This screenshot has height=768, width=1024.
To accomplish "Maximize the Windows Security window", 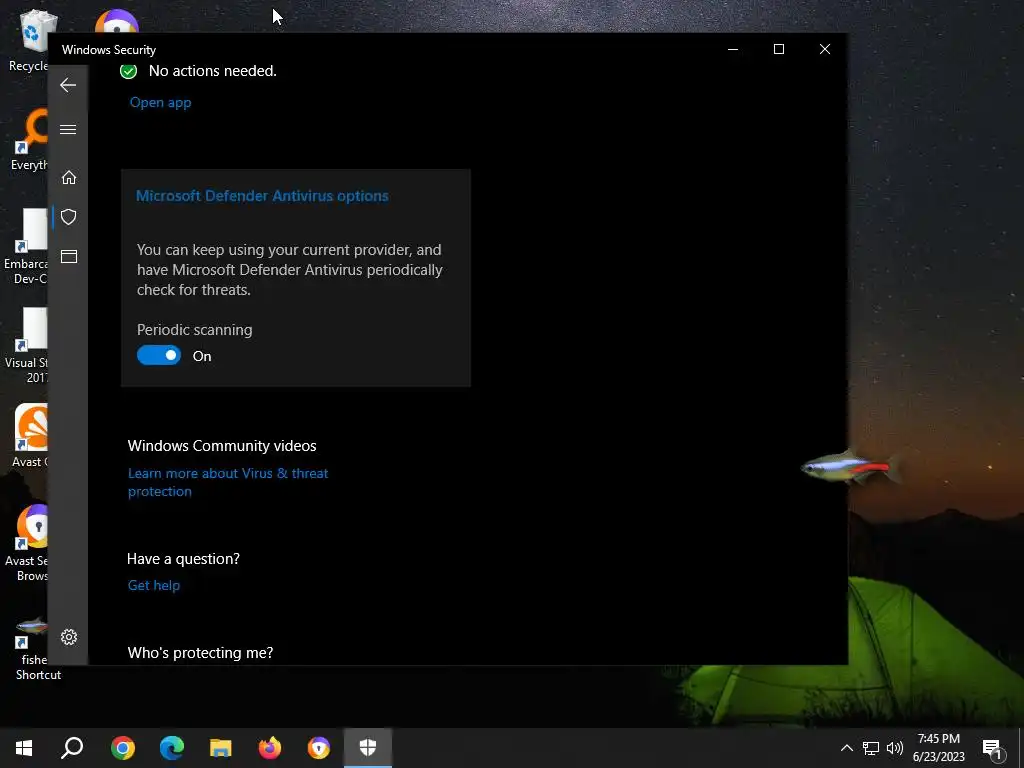I will pos(778,49).
